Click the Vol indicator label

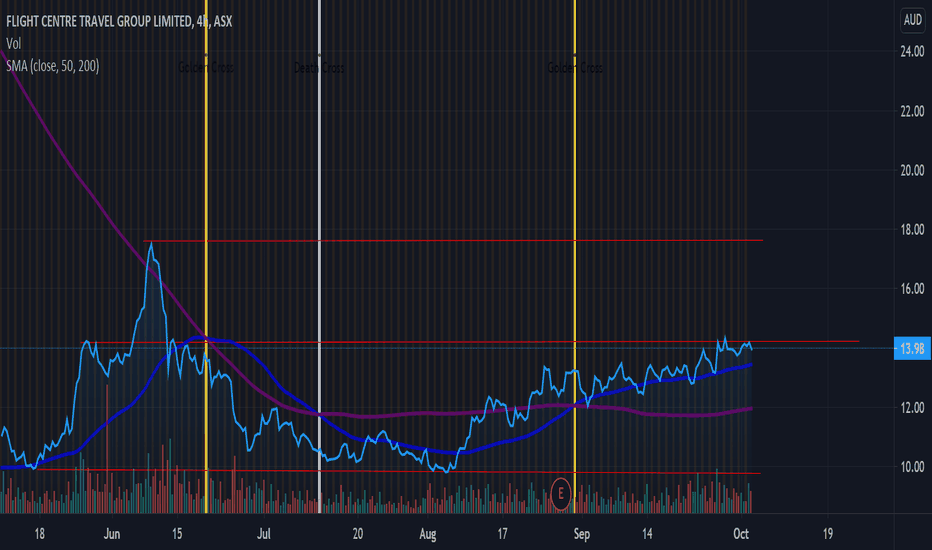point(14,43)
